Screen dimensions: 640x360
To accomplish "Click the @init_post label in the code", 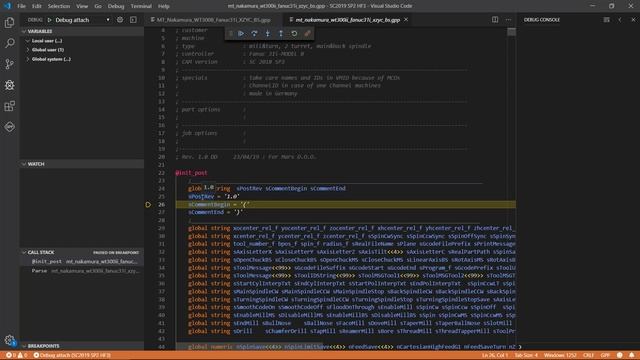I will [191, 173].
